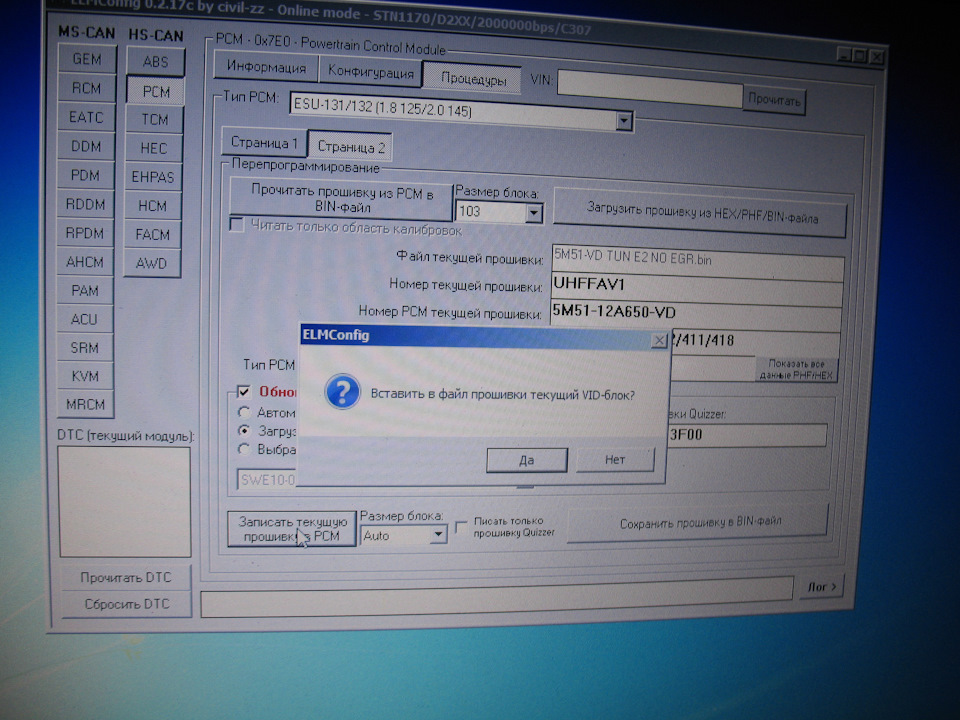Image resolution: width=960 pixels, height=720 pixels.
Task: Select the Автом... radio option
Action: pyautogui.click(x=244, y=412)
